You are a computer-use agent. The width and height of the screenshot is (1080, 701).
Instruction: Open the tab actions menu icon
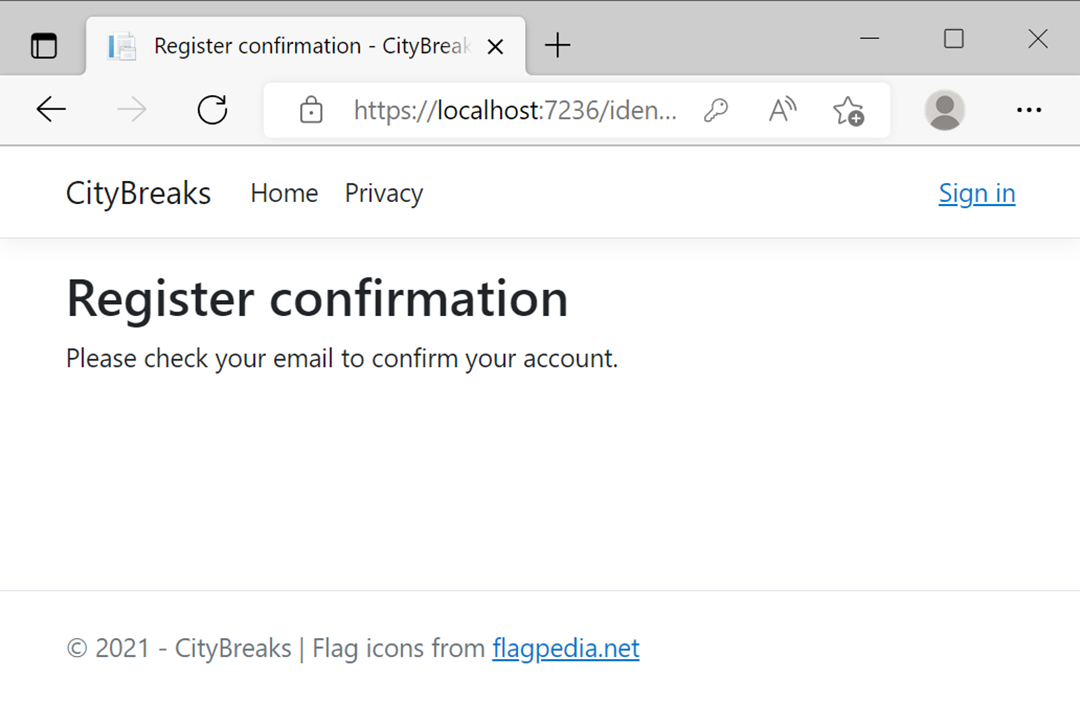tap(44, 46)
